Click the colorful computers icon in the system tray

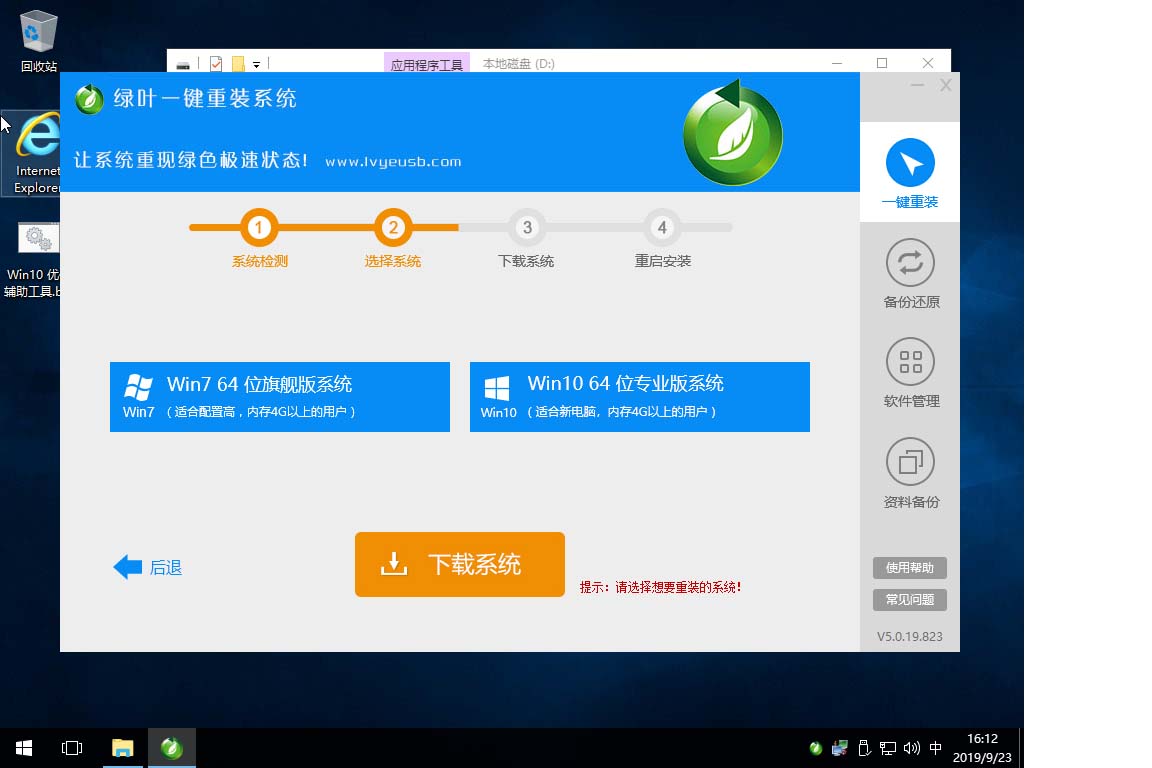click(x=840, y=748)
